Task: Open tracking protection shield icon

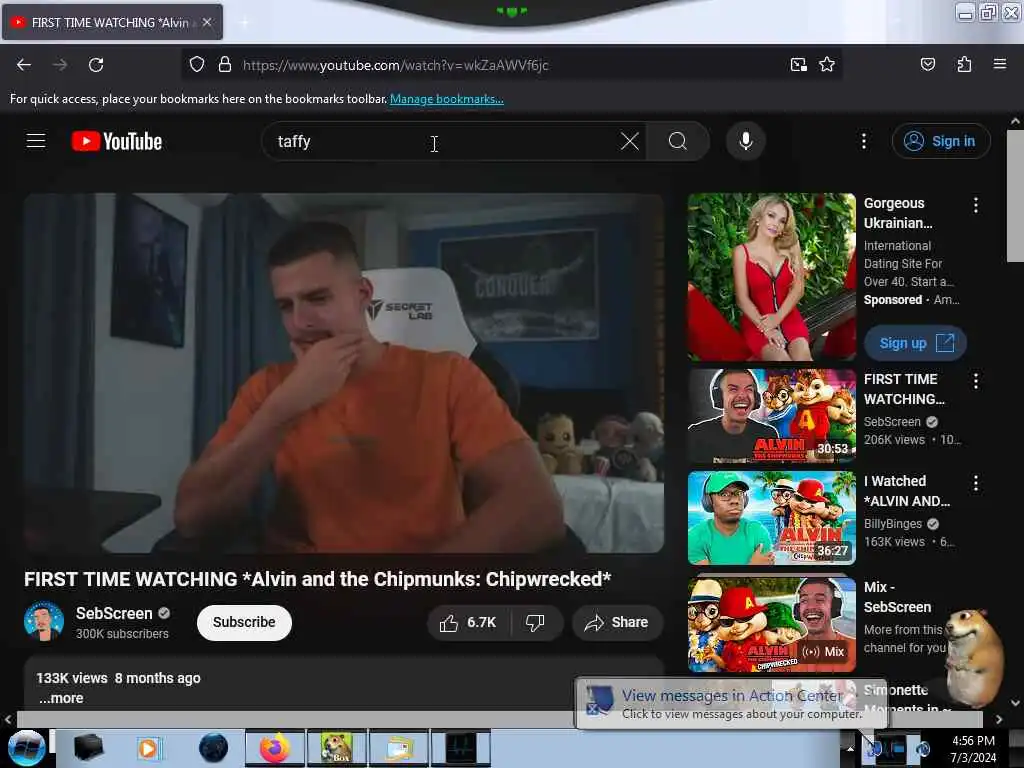Action: pyautogui.click(x=197, y=64)
